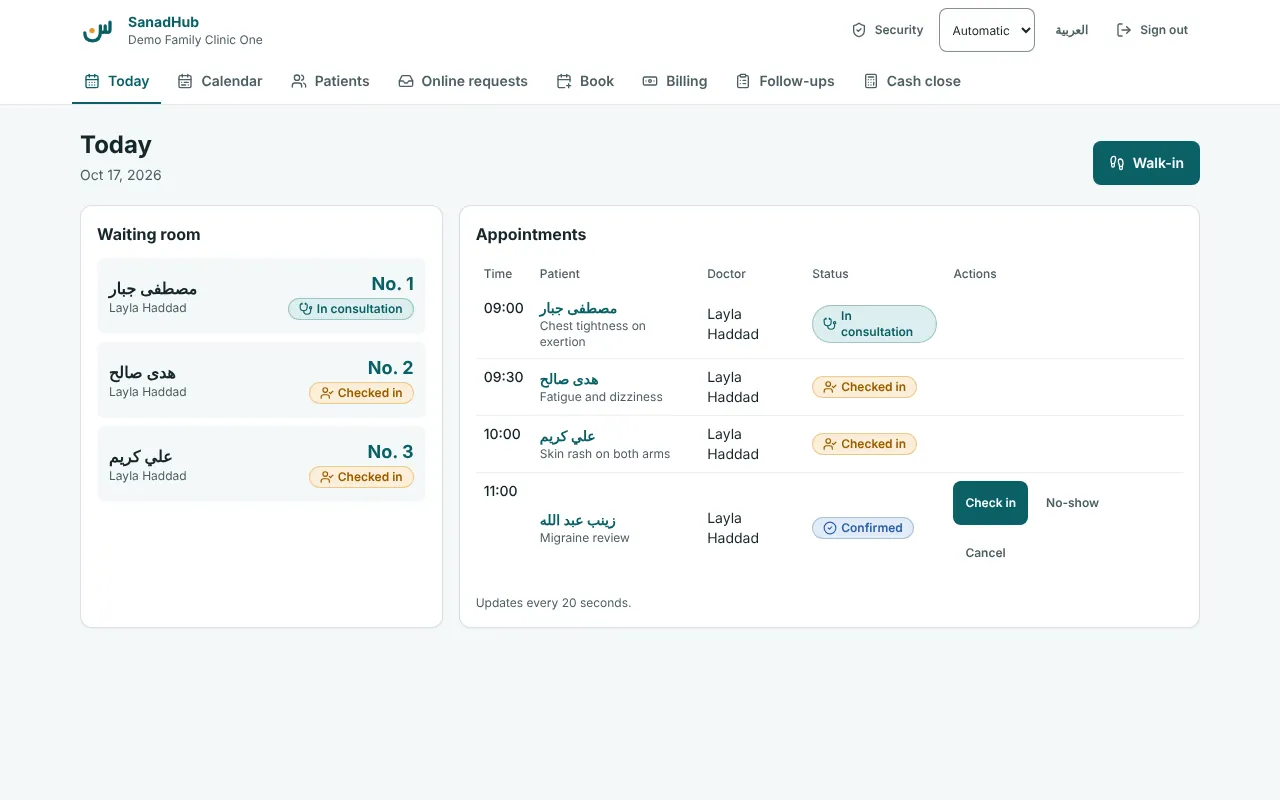The width and height of the screenshot is (1280, 800).
Task: Click the "Chest tightness on exertion" text
Action: (593, 334)
